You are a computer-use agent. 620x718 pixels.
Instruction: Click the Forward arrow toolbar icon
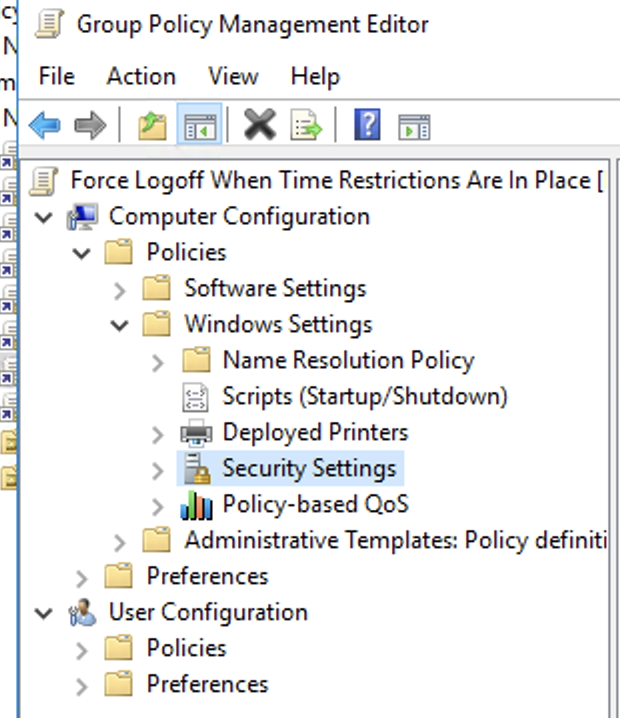click(x=90, y=125)
